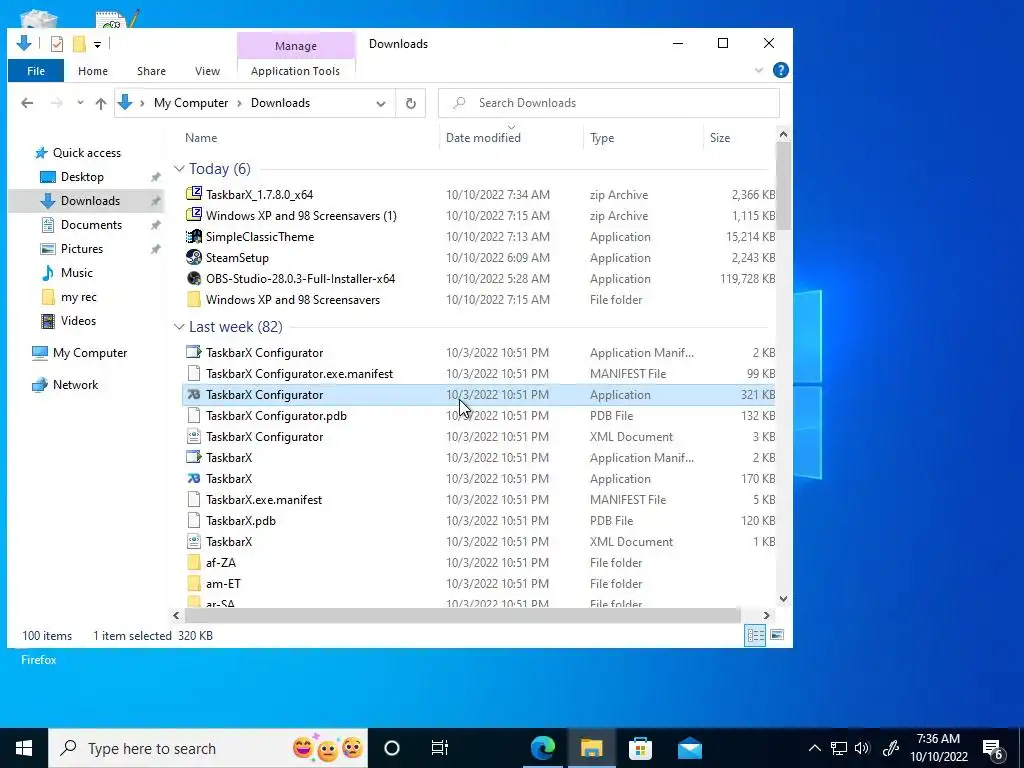Select the TaskbarX.exe.manifest file
The image size is (1024, 768).
click(x=264, y=500)
